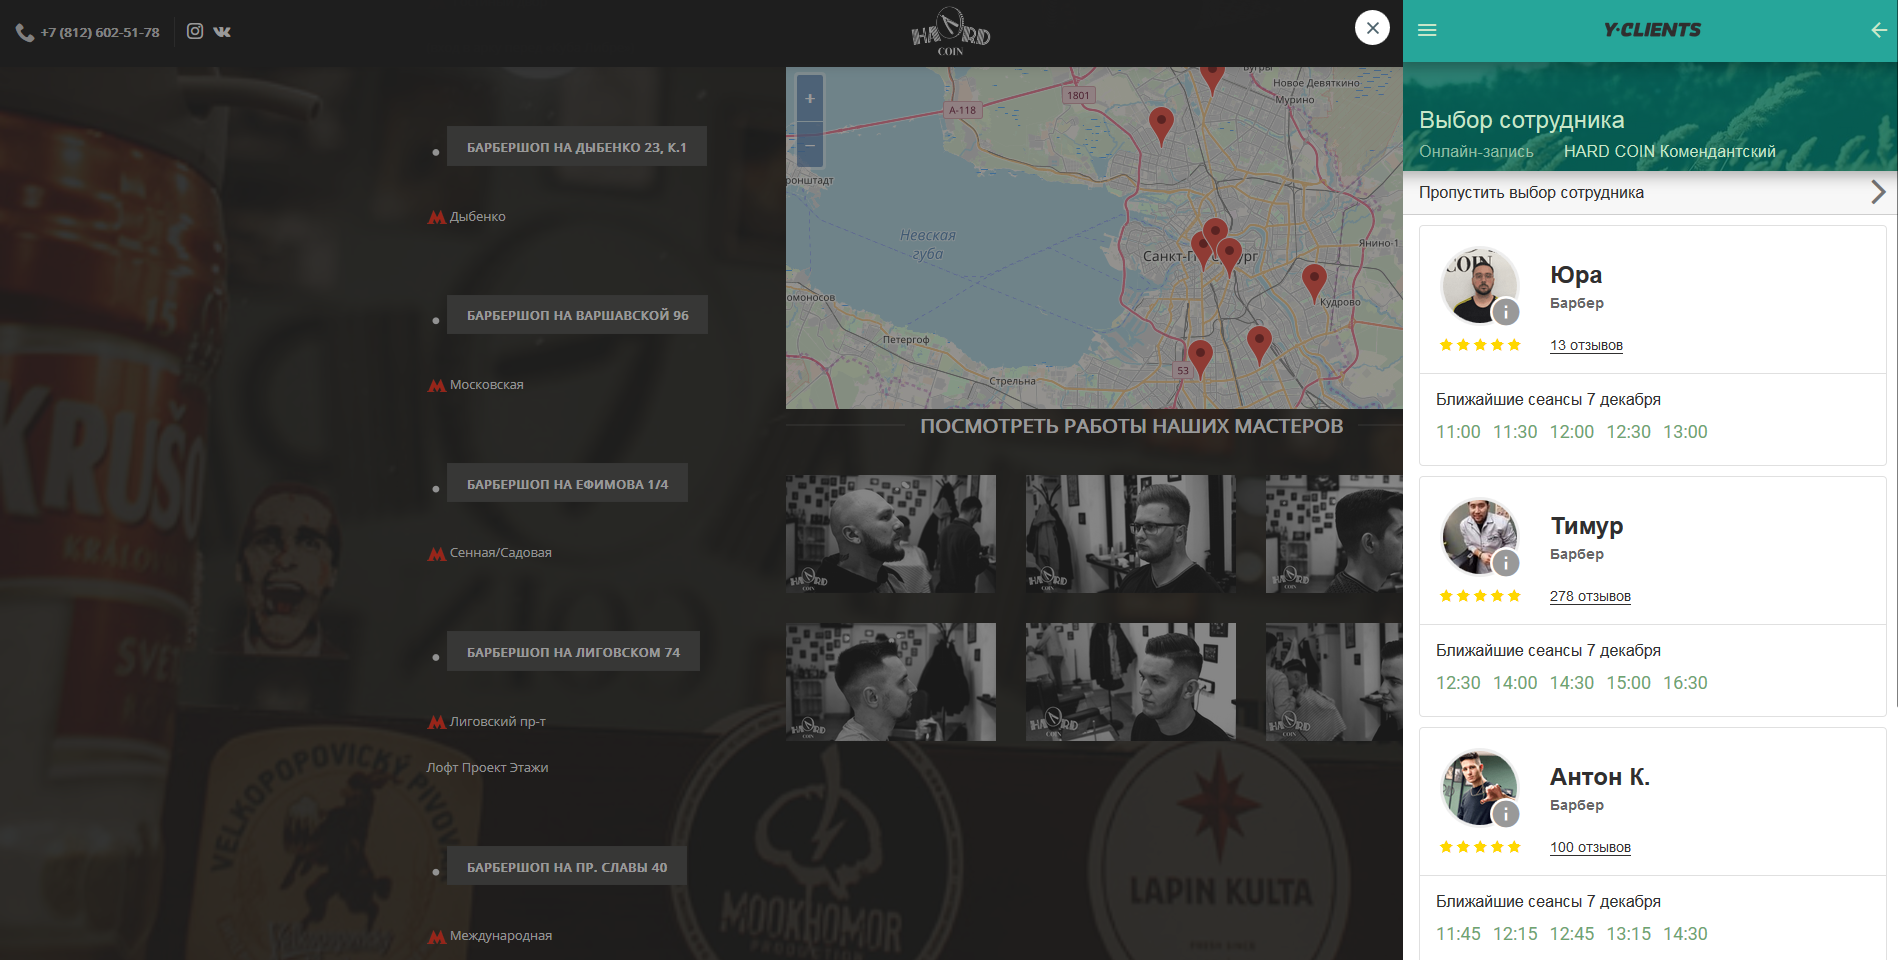Pick 13:00 session for Юра
Image resolution: width=1898 pixels, height=960 pixels.
[x=1685, y=432]
